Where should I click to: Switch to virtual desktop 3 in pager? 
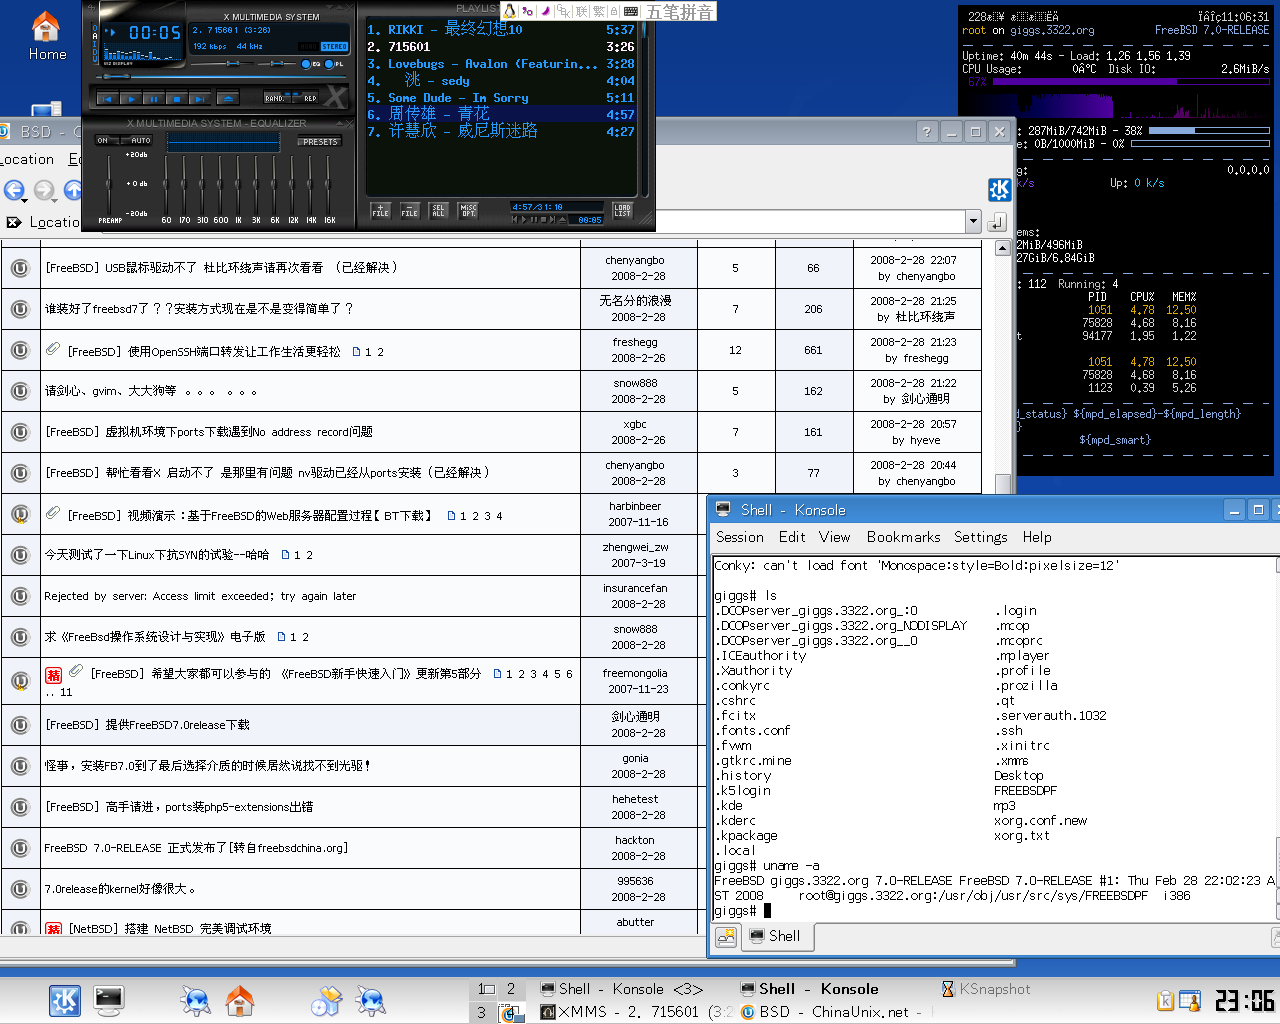482,1012
